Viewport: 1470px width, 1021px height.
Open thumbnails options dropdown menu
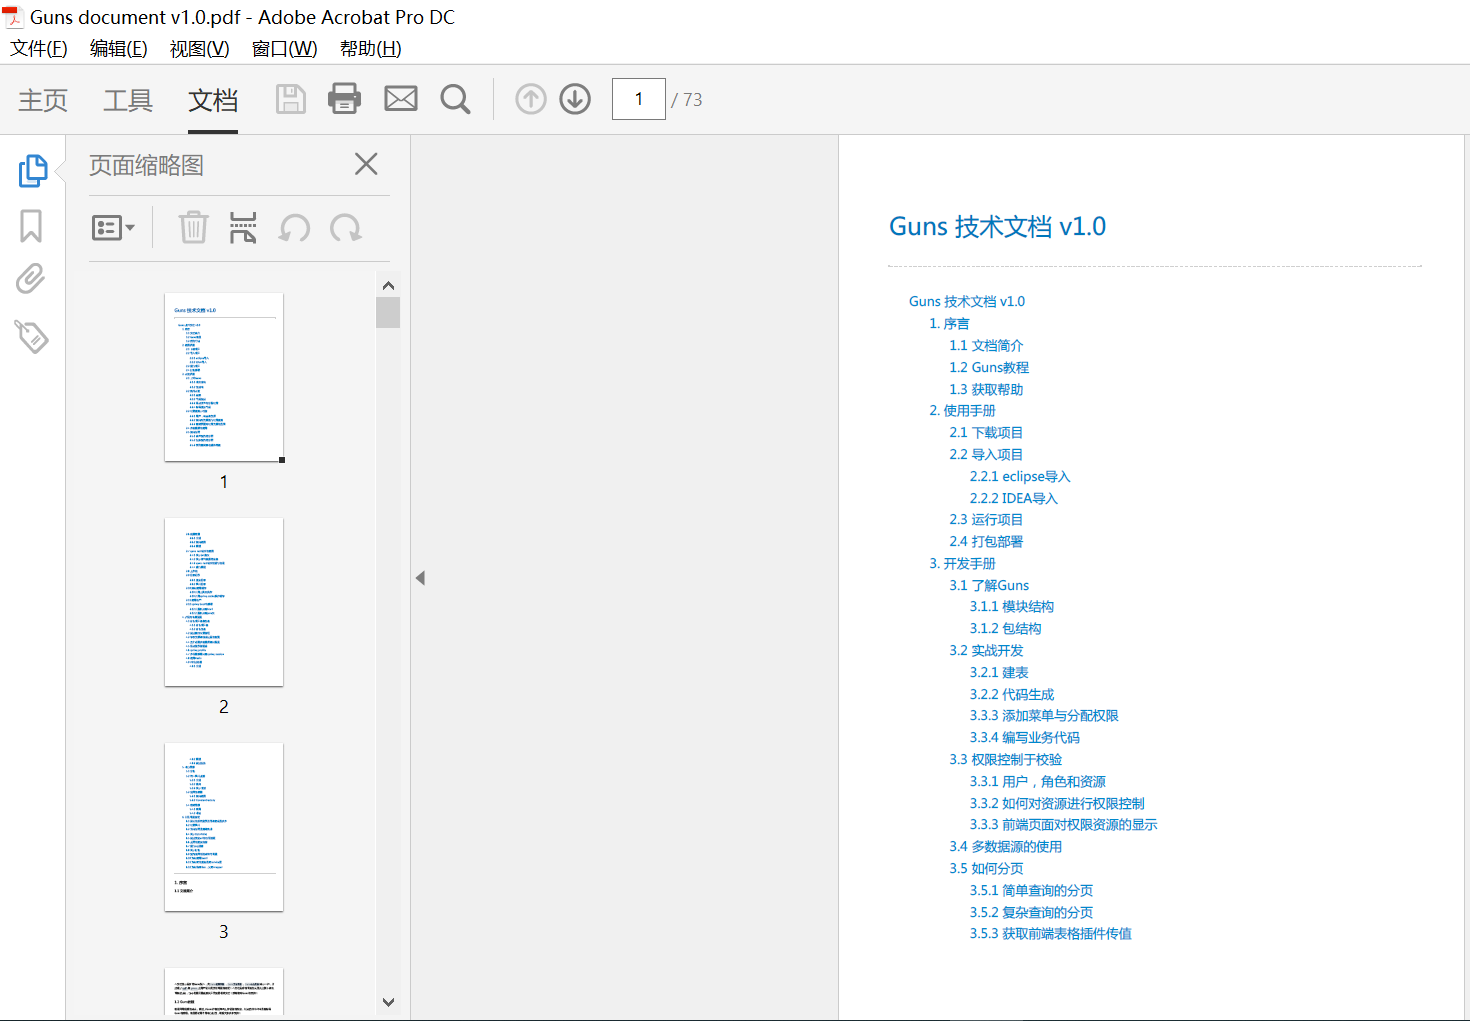coord(113,228)
